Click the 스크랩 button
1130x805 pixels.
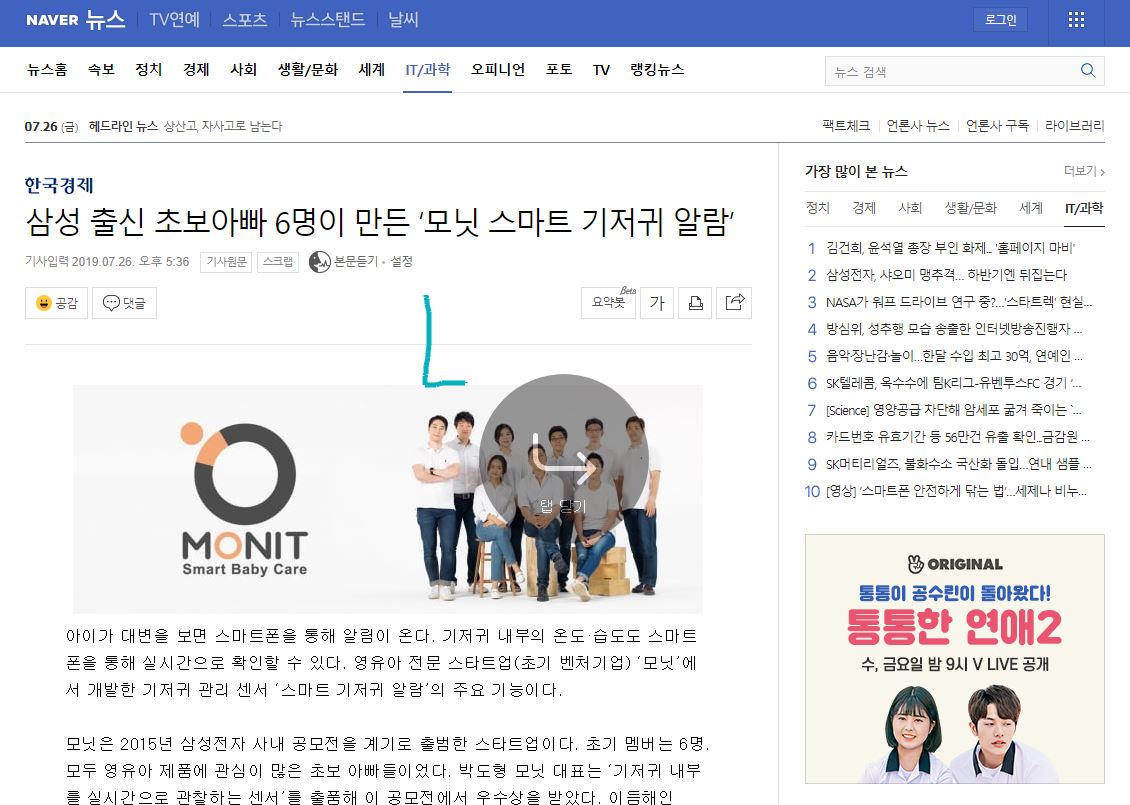tap(277, 262)
